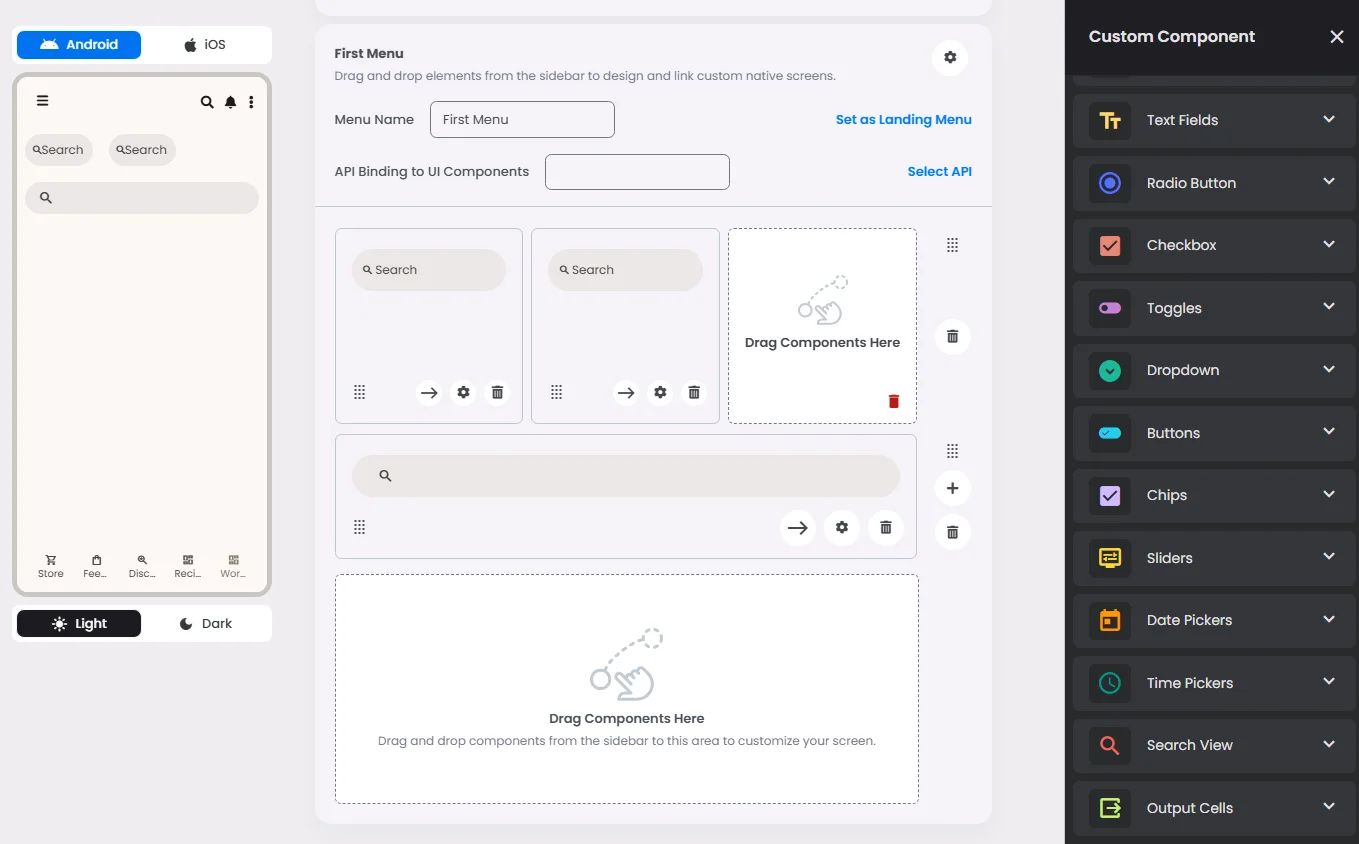Image resolution: width=1359 pixels, height=844 pixels.
Task: Open First Menu settings gear
Action: [x=950, y=58]
